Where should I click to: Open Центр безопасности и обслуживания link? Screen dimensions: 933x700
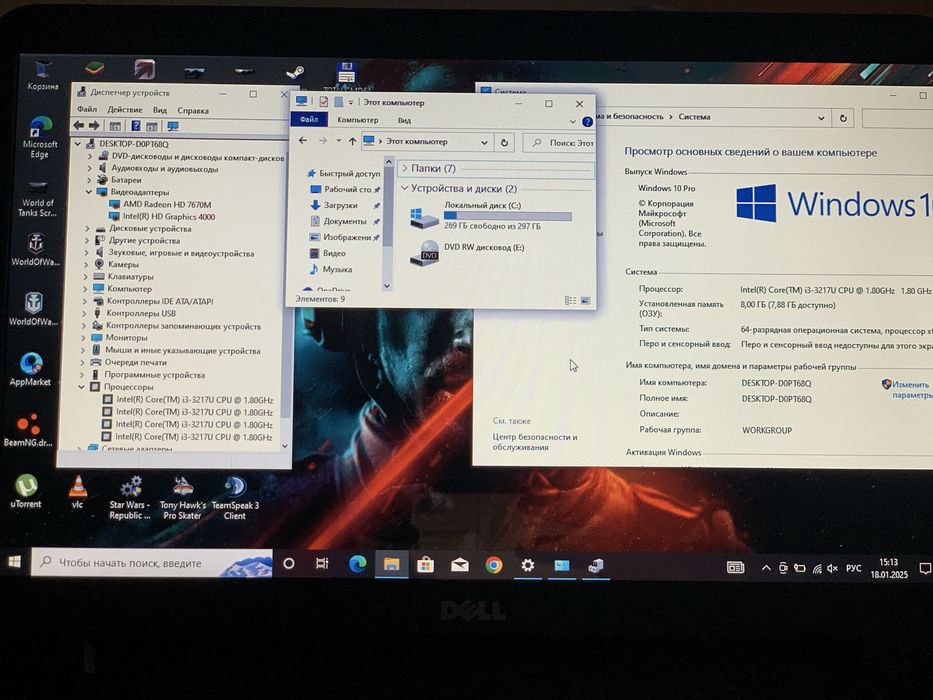pyautogui.click(x=535, y=442)
